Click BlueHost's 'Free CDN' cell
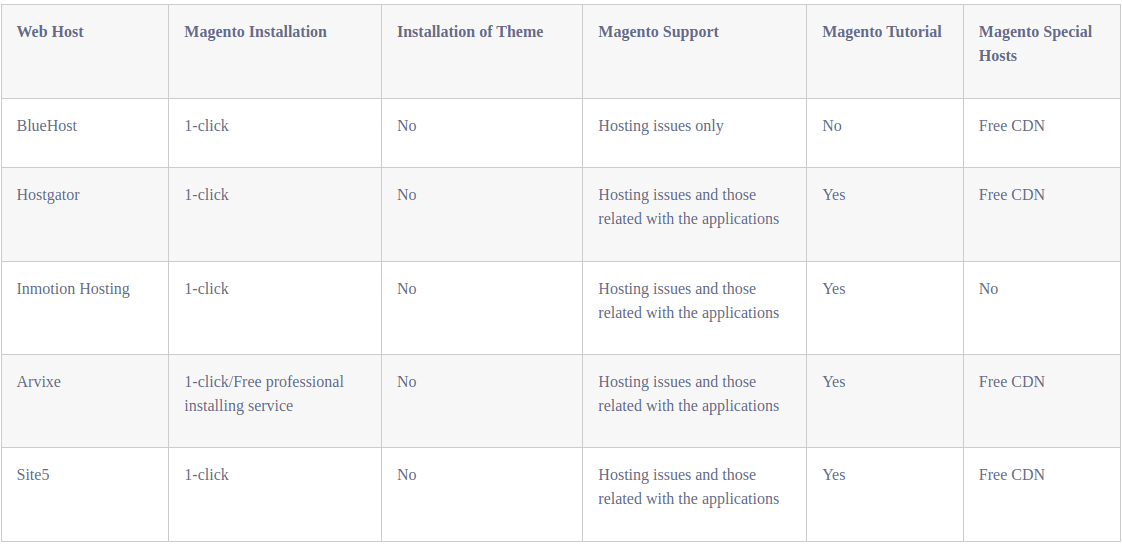The height and width of the screenshot is (544, 1122). pos(1011,126)
